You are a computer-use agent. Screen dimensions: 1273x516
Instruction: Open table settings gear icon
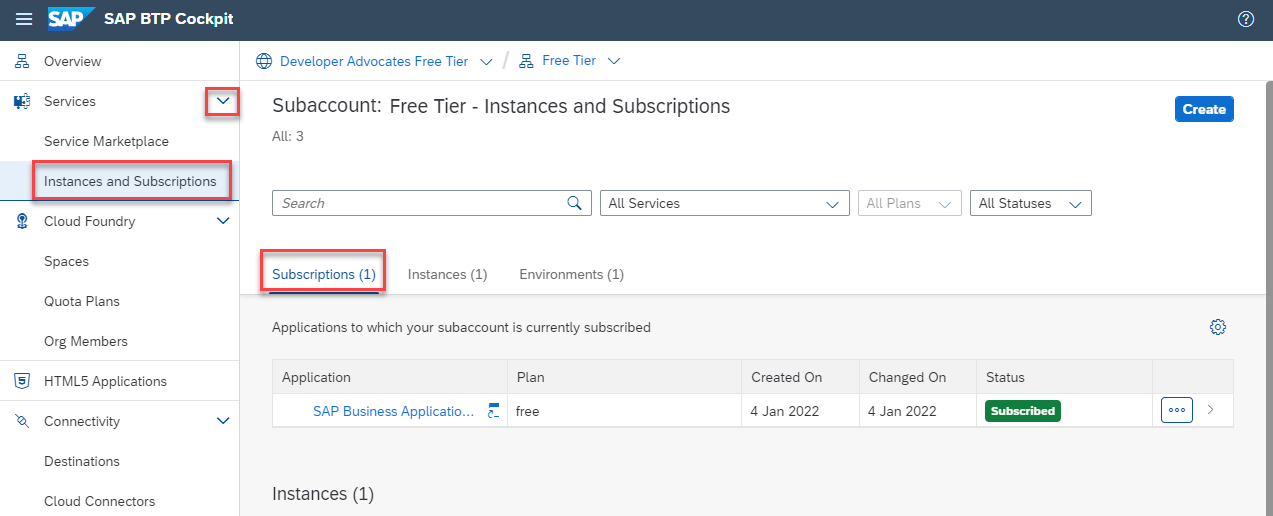pyautogui.click(x=1217, y=327)
